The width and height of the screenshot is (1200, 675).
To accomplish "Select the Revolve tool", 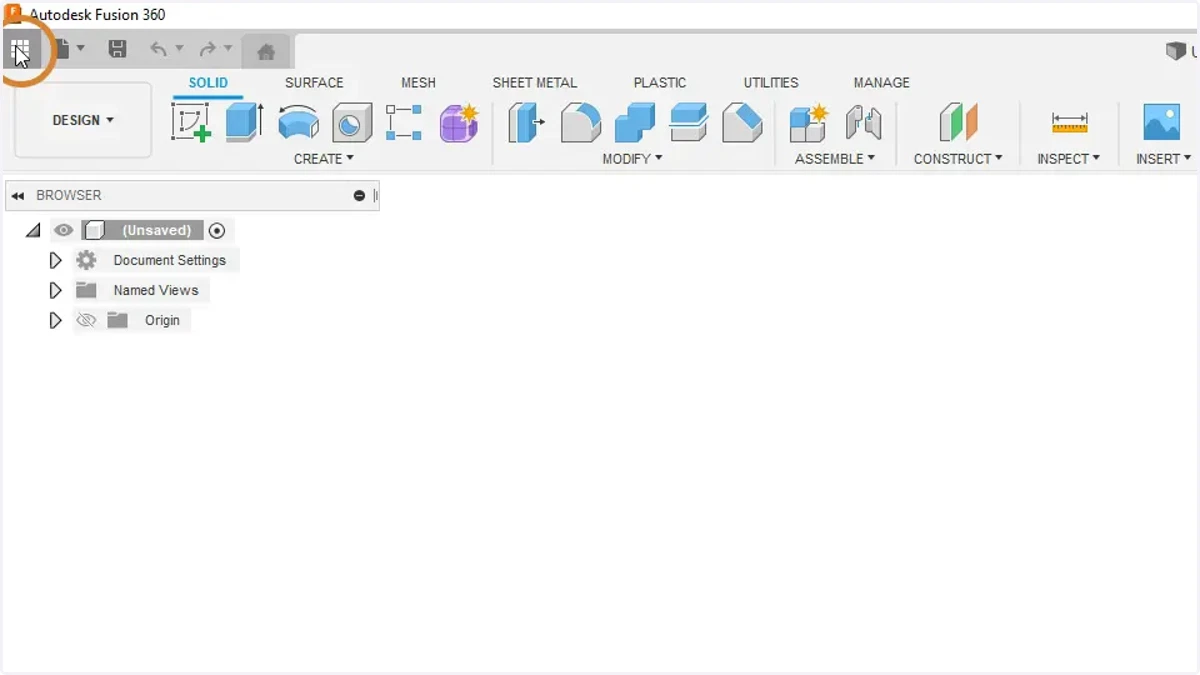I will 298,123.
